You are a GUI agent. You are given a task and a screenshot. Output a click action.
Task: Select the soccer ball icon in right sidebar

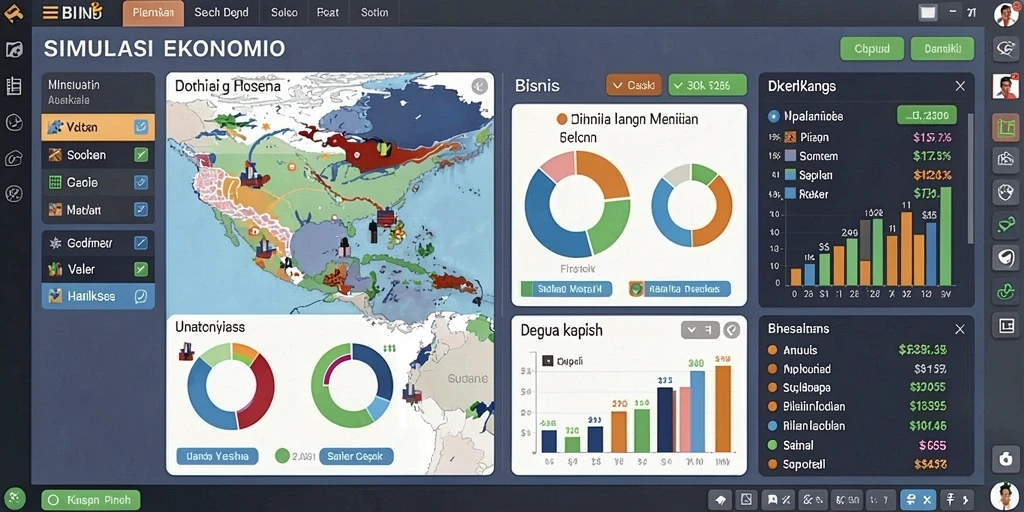1006,192
